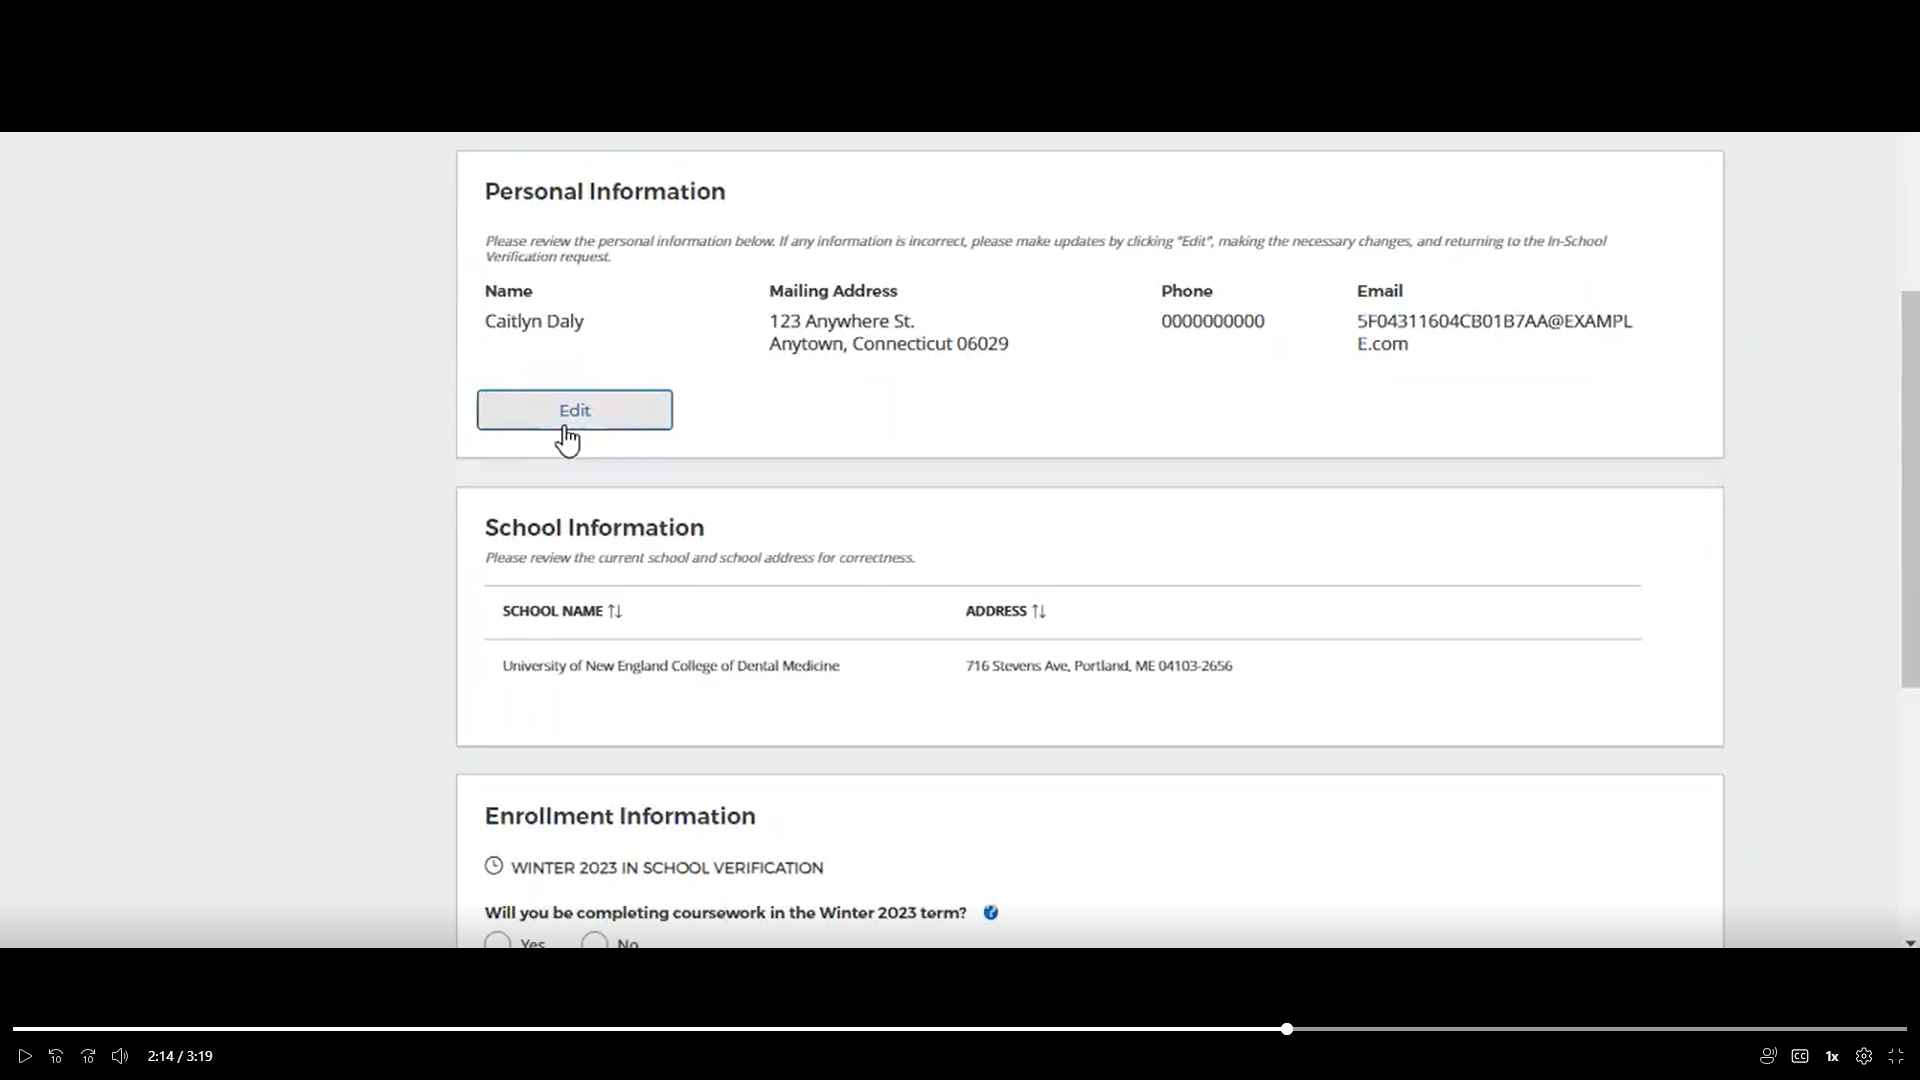Click the clock icon beside Winter 2023 verification
Viewport: 1920px width, 1080px height.
click(494, 866)
